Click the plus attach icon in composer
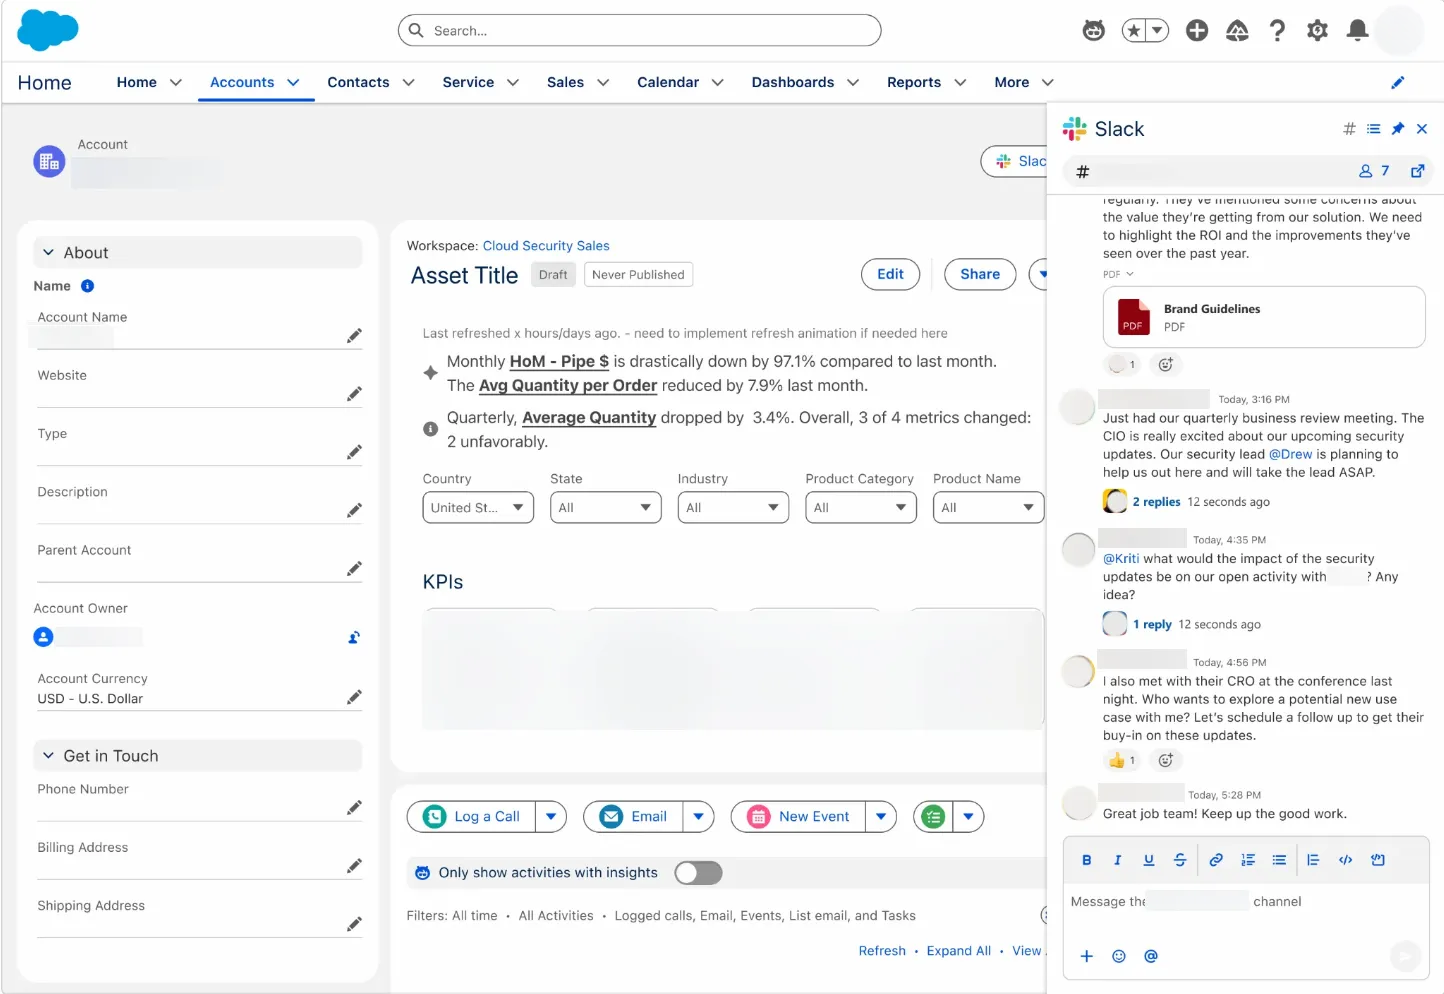The width and height of the screenshot is (1444, 994). [x=1087, y=956]
